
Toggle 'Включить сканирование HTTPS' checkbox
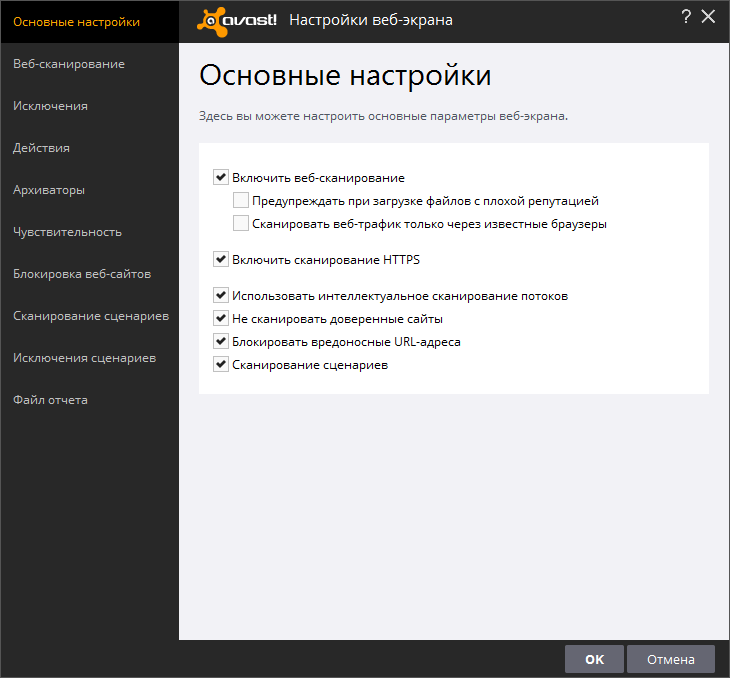221,259
